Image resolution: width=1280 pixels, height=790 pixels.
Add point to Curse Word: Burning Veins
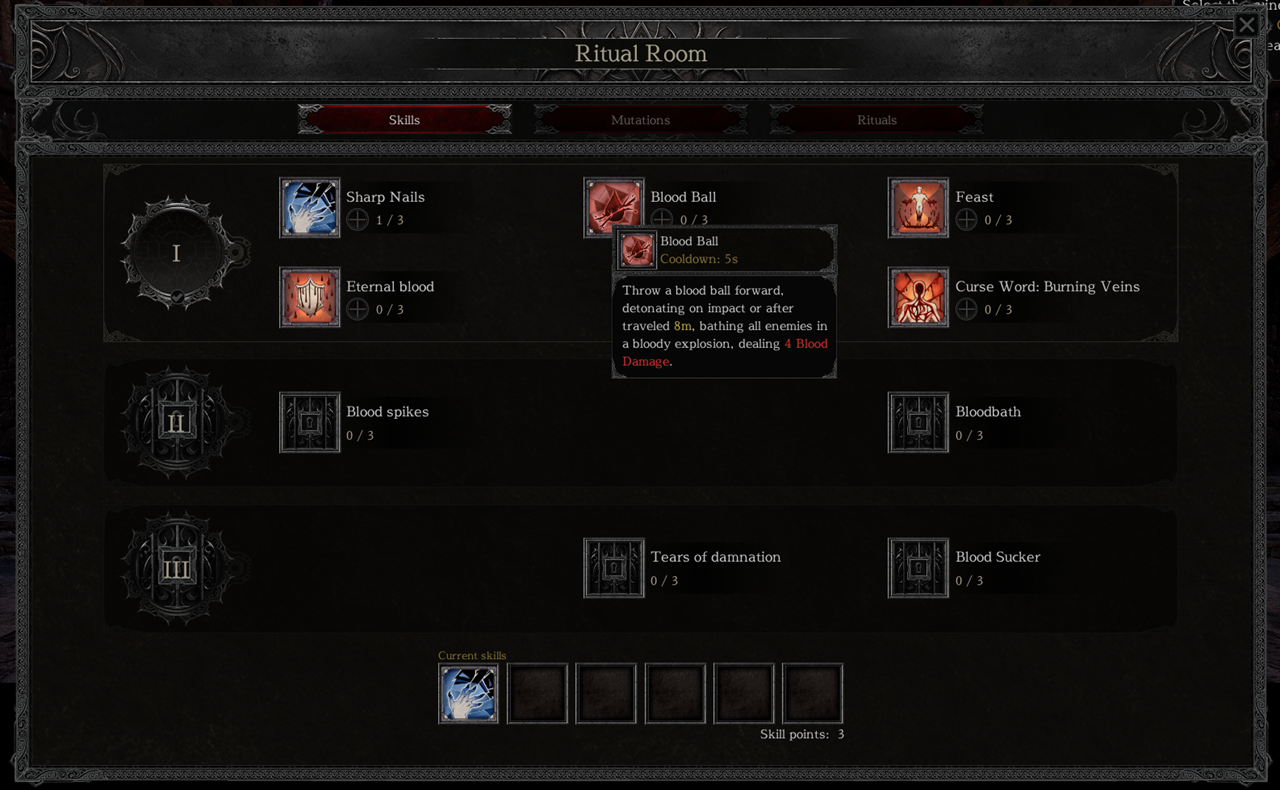[x=966, y=309]
